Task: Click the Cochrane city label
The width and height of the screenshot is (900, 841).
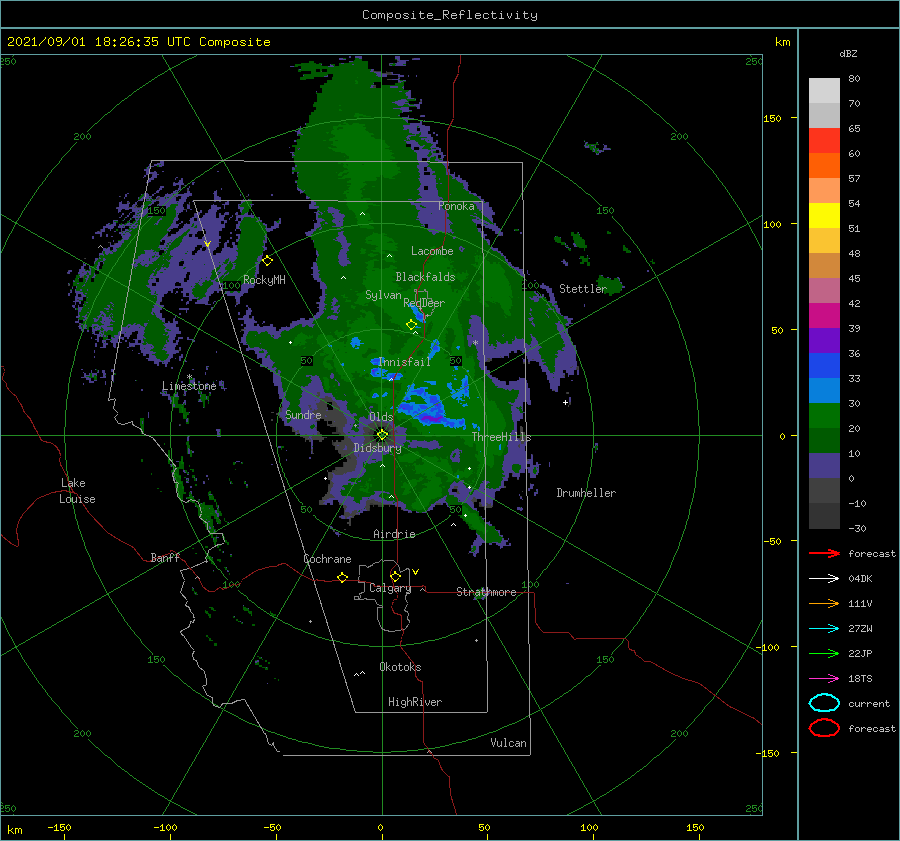Action: point(327,559)
